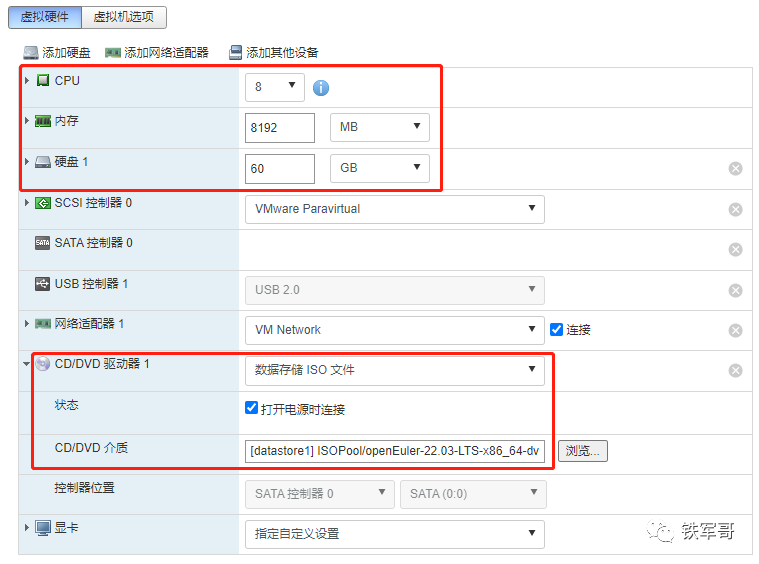
Task: Open the VM Network dropdown
Action: [x=395, y=330]
